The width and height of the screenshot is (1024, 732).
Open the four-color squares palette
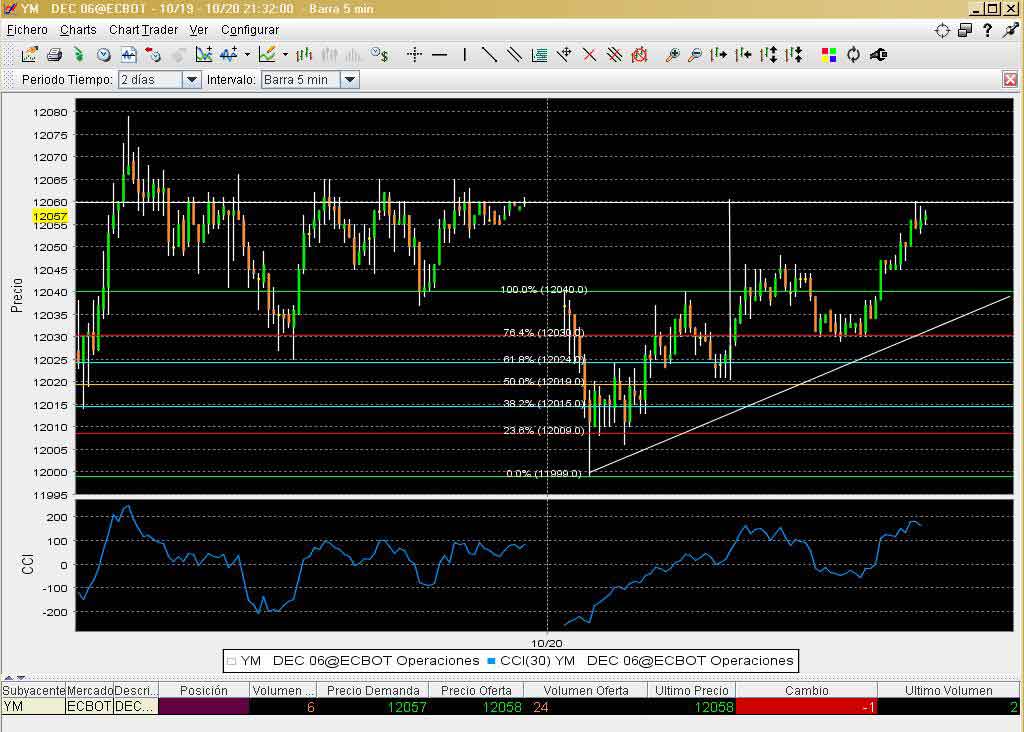829,55
